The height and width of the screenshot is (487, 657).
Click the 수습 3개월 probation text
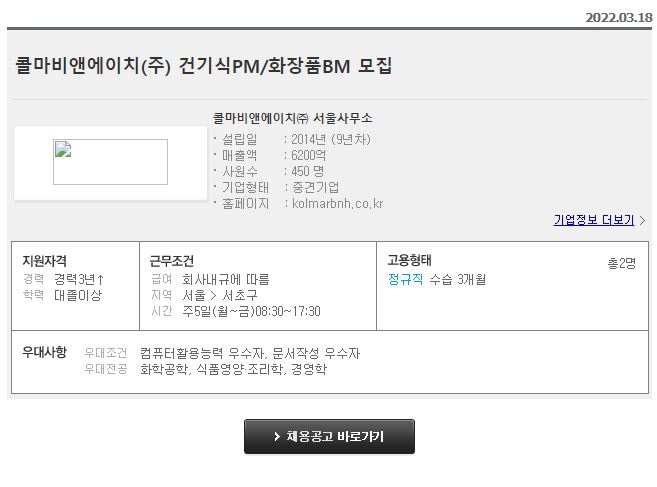pos(458,279)
